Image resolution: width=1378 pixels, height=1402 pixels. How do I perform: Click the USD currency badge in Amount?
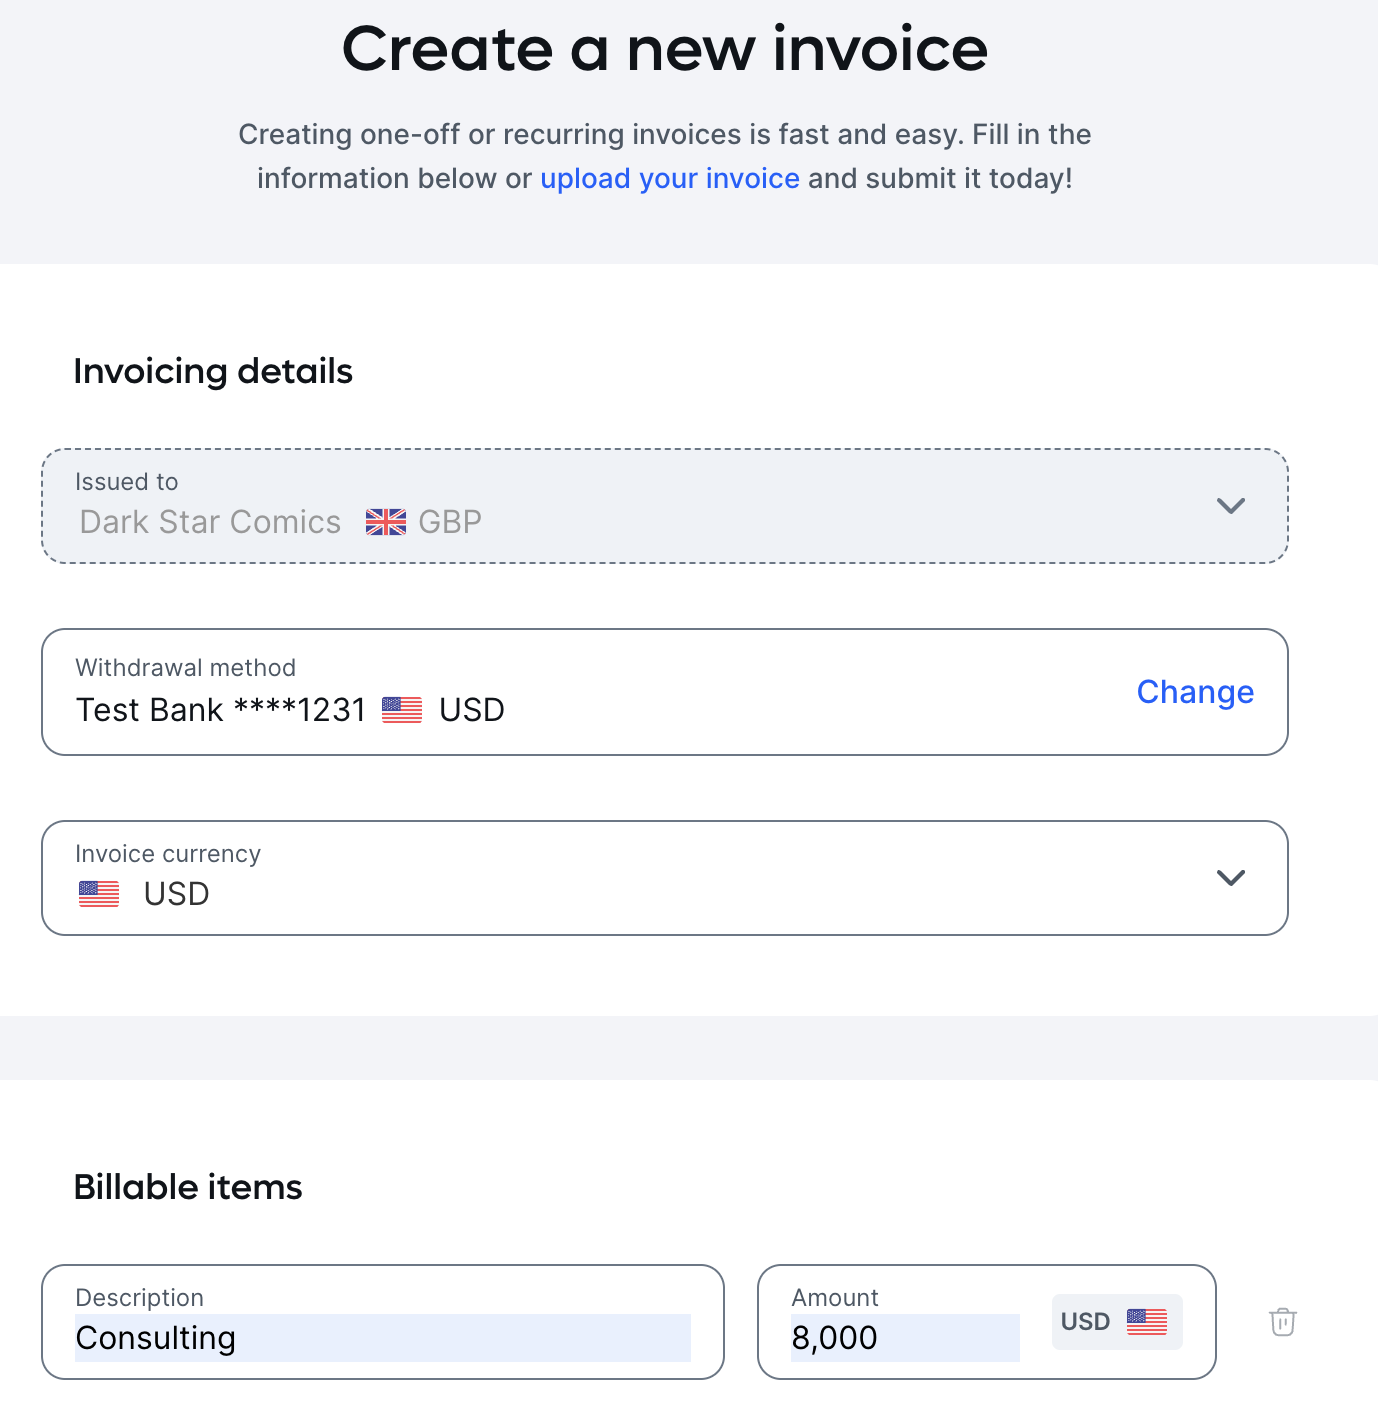coord(1117,1321)
